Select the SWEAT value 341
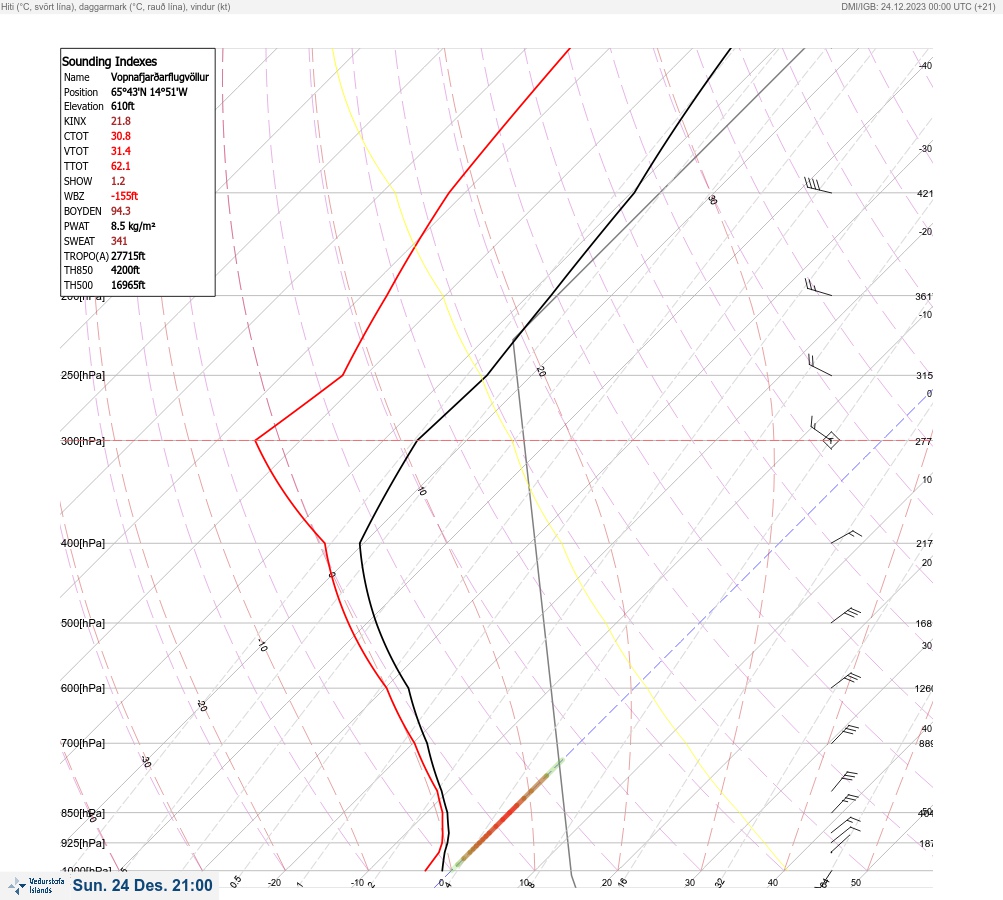 click(119, 241)
